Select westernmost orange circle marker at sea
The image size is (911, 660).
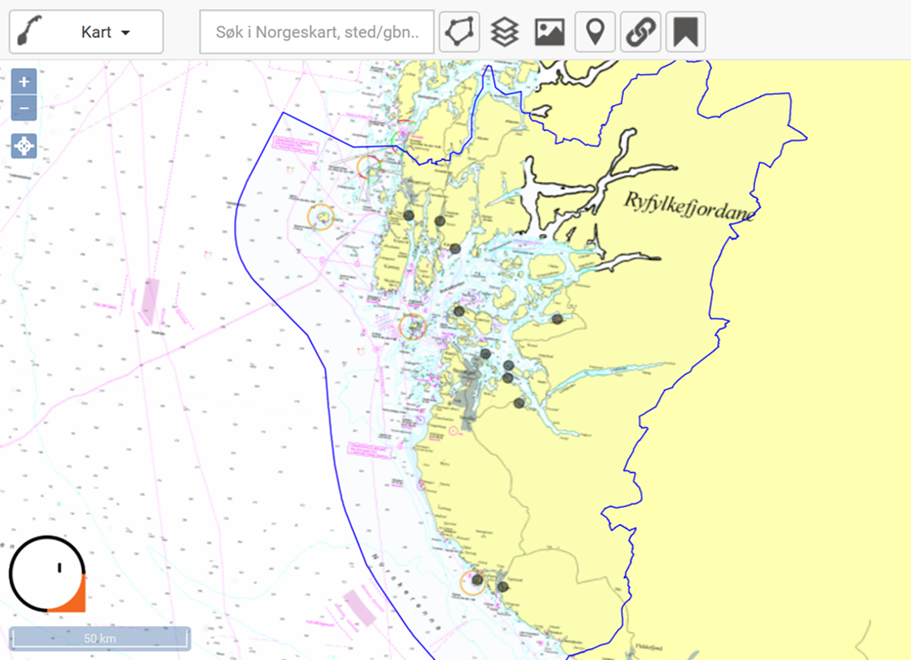tap(321, 215)
